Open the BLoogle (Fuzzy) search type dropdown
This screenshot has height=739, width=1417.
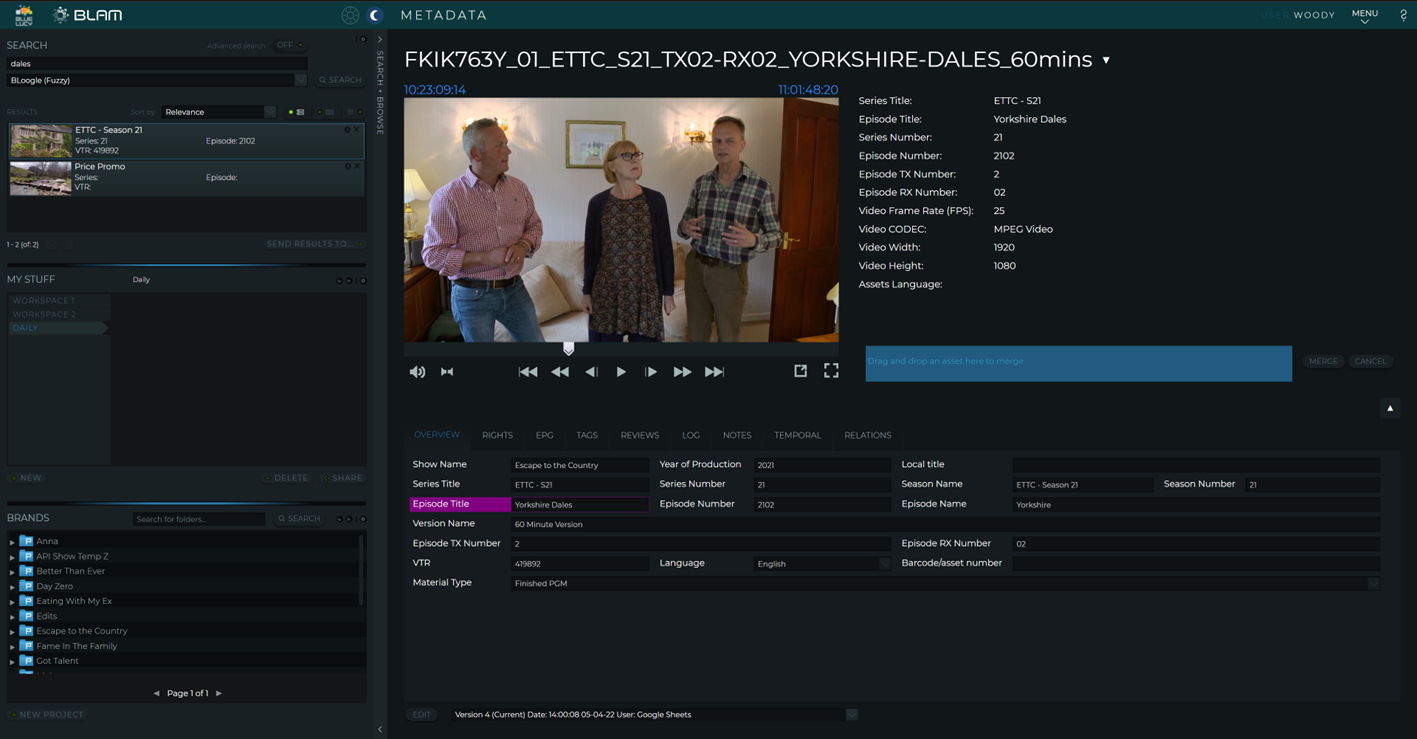(x=300, y=80)
